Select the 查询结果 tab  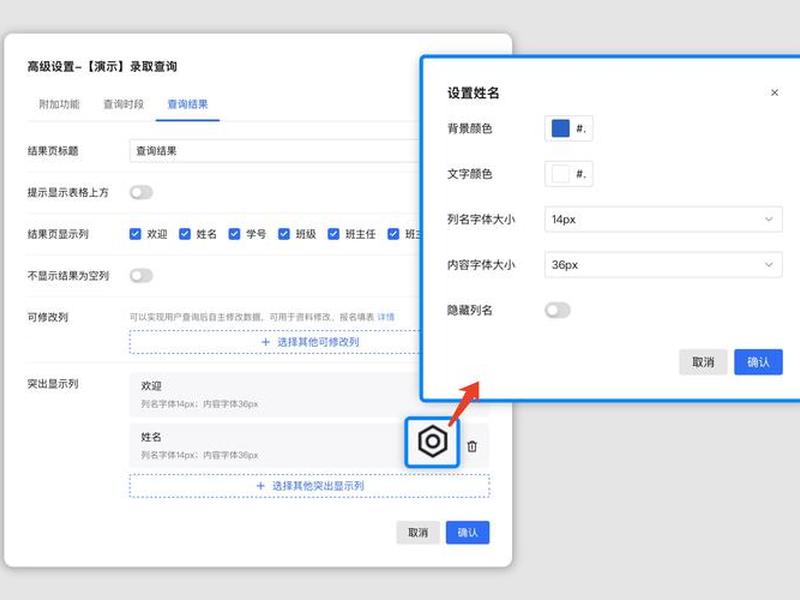point(188,105)
